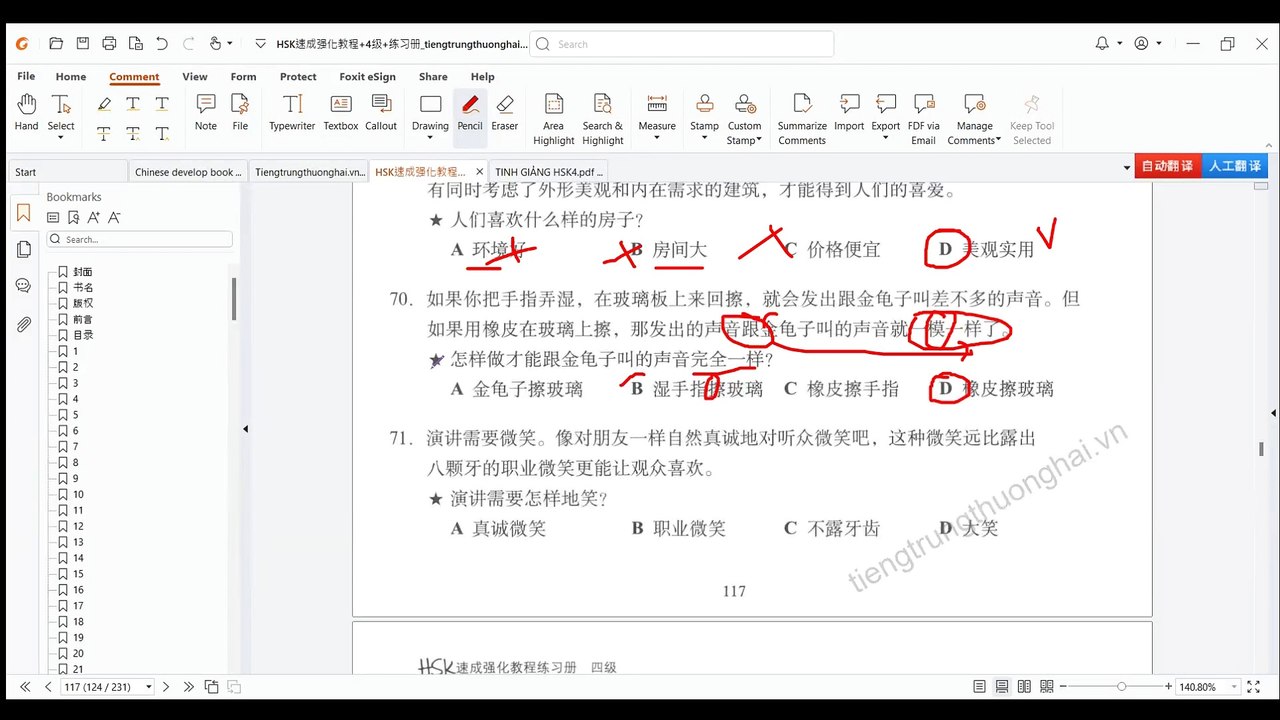Open the Custom Stamp dropdown
This screenshot has width=1280, height=720.
click(759, 141)
